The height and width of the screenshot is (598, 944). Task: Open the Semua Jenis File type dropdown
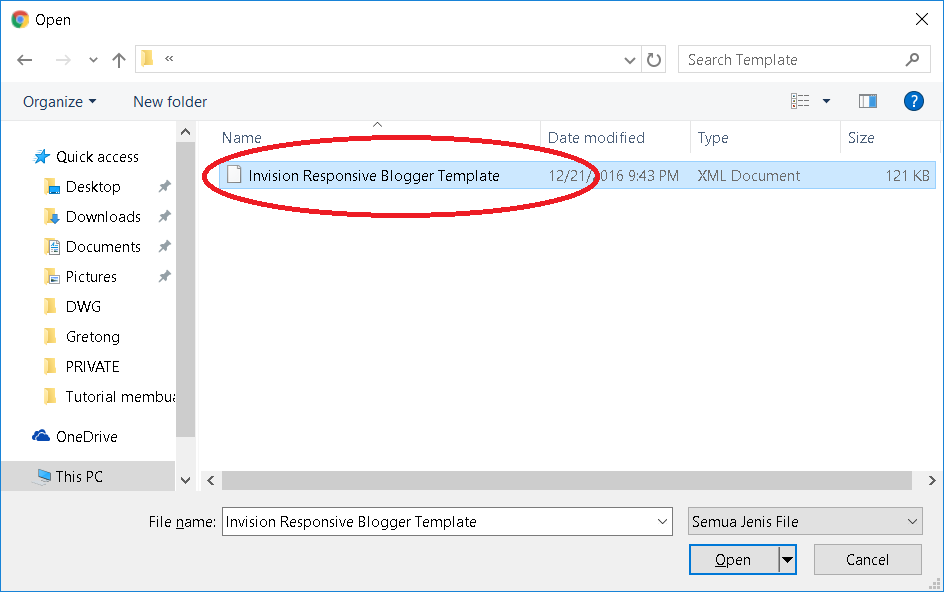[805, 522]
